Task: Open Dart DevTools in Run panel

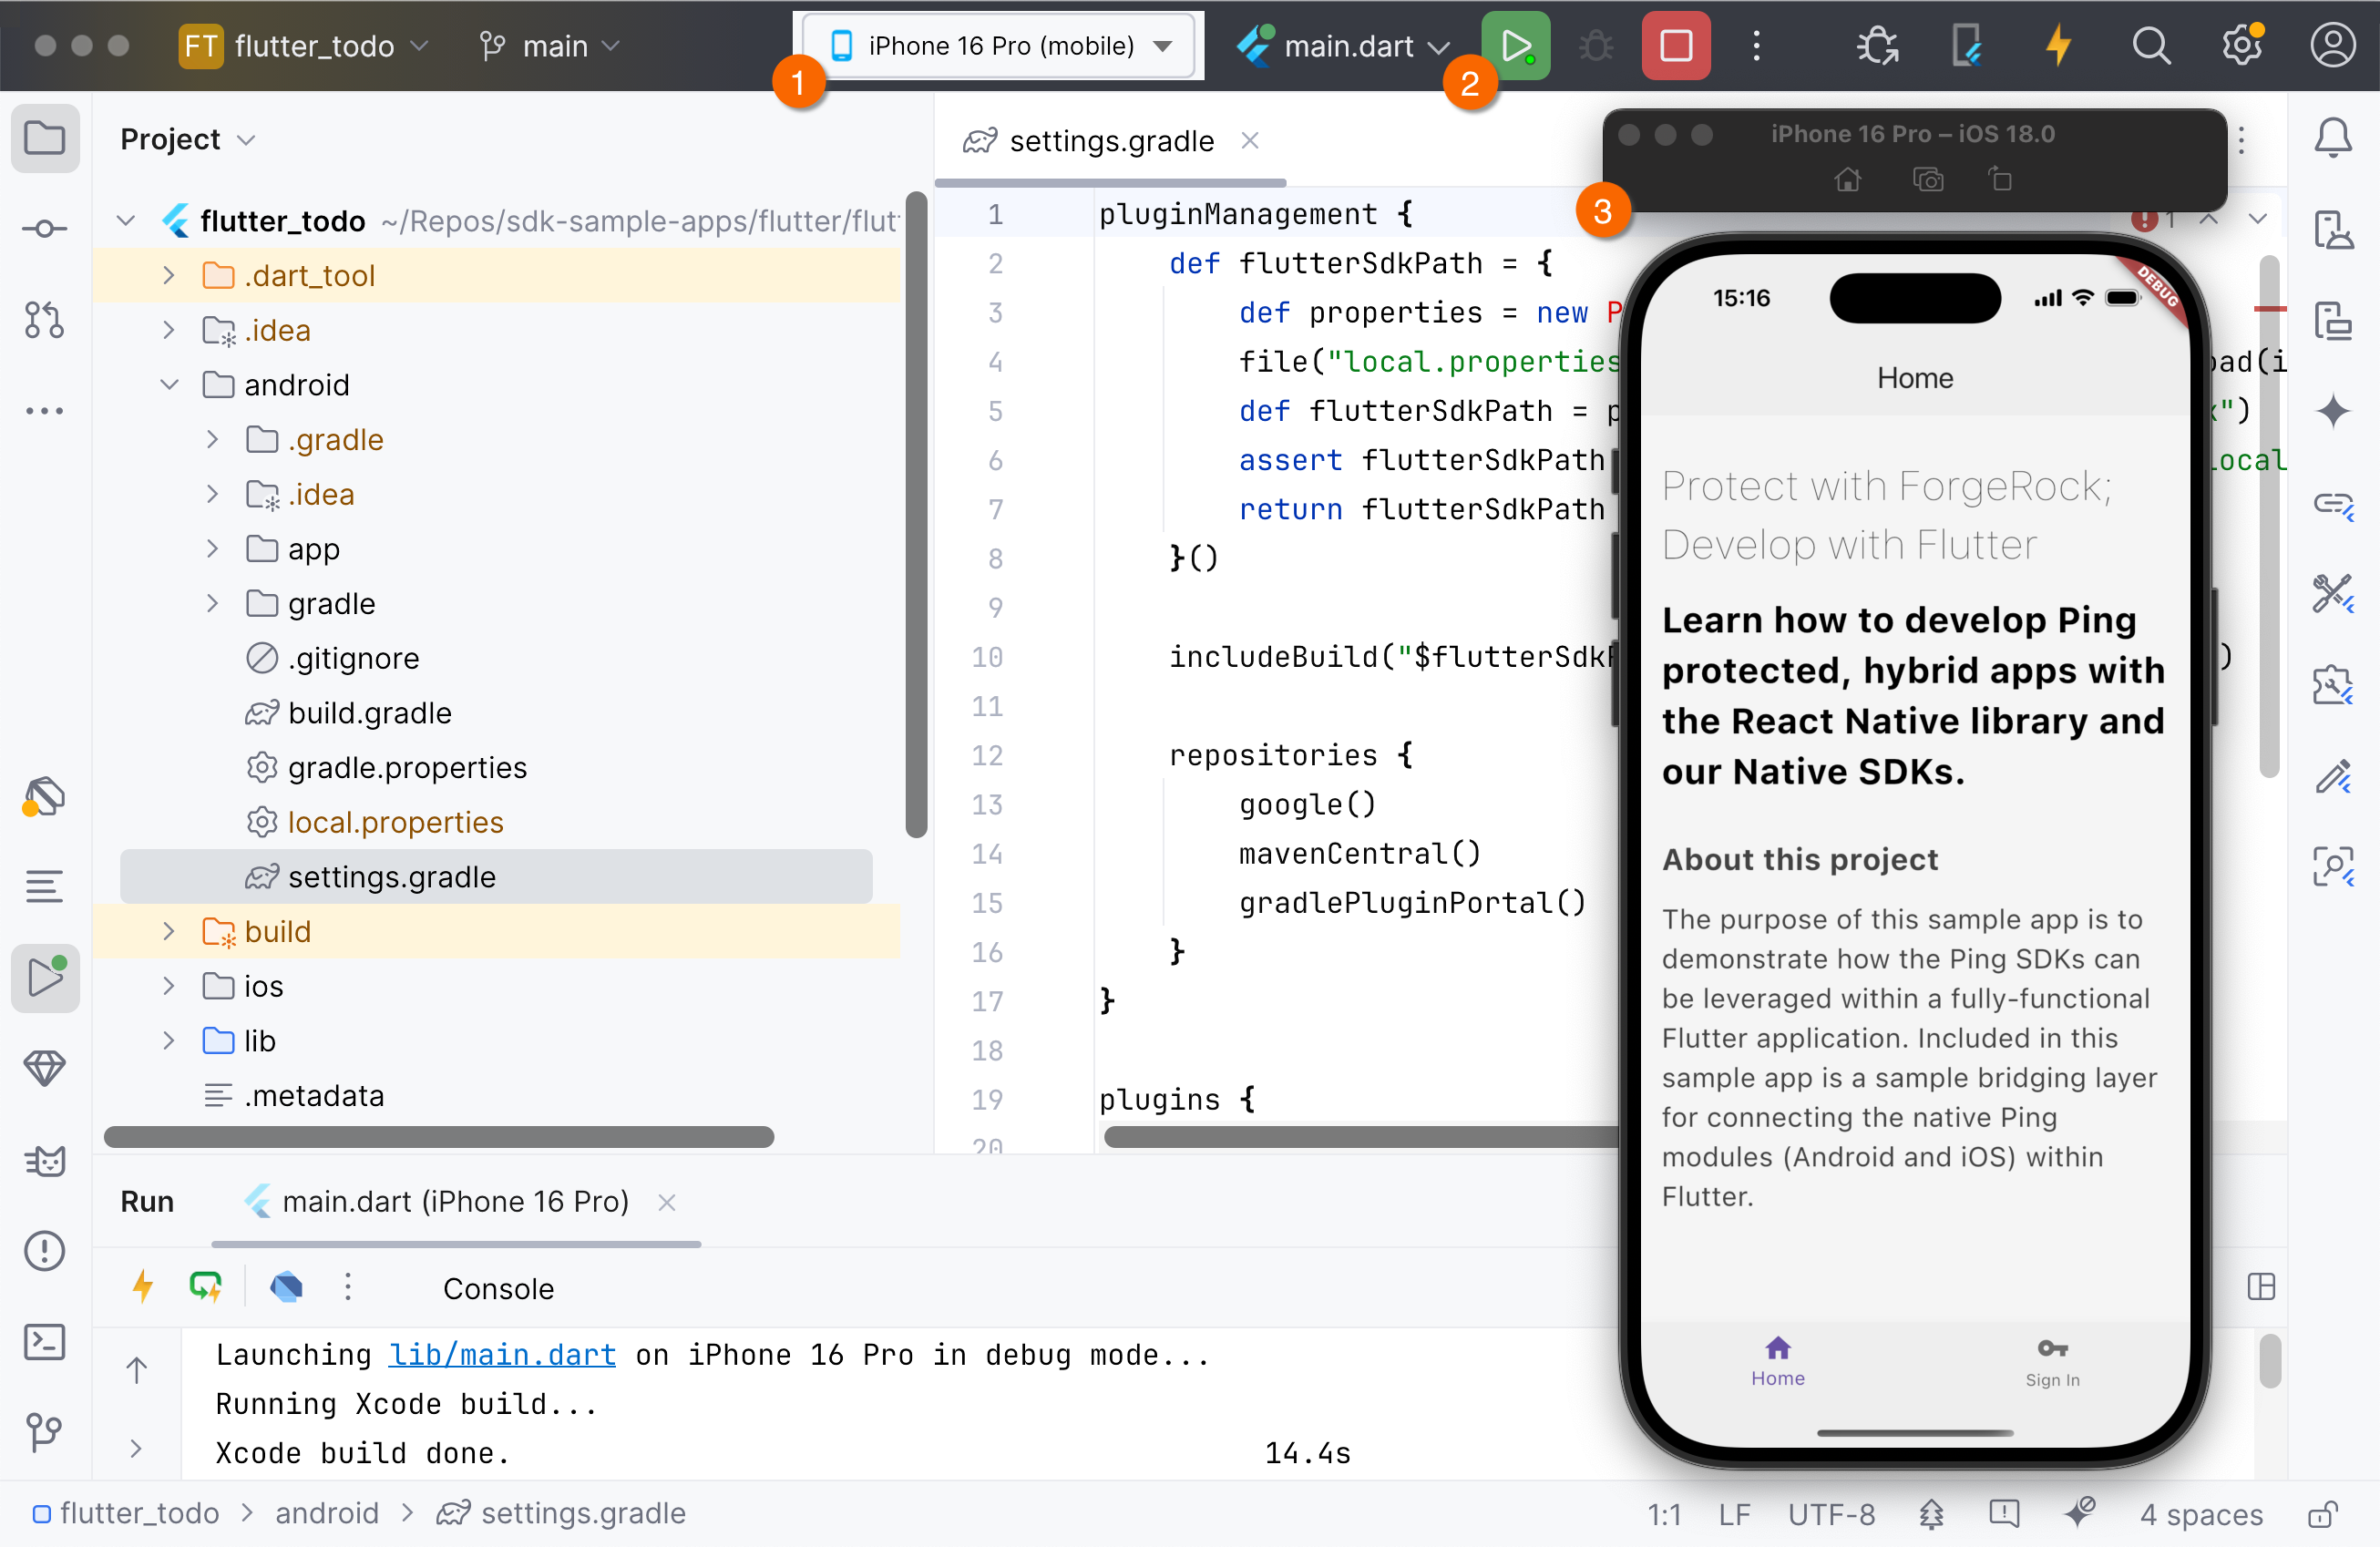Action: 286,1287
